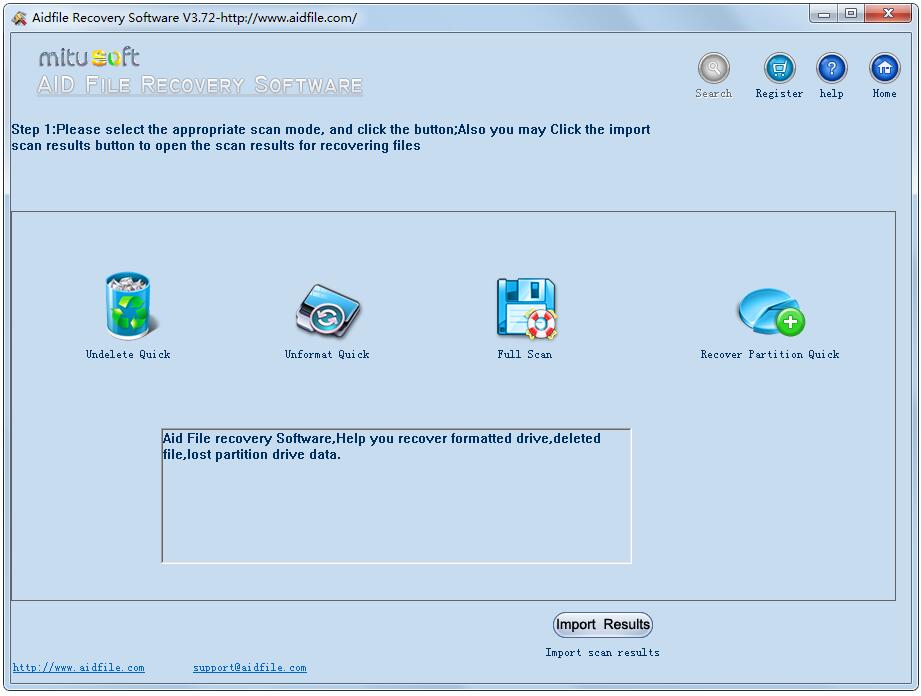Click the Full Scan text label
This screenshot has width=921, height=696.
click(x=525, y=354)
